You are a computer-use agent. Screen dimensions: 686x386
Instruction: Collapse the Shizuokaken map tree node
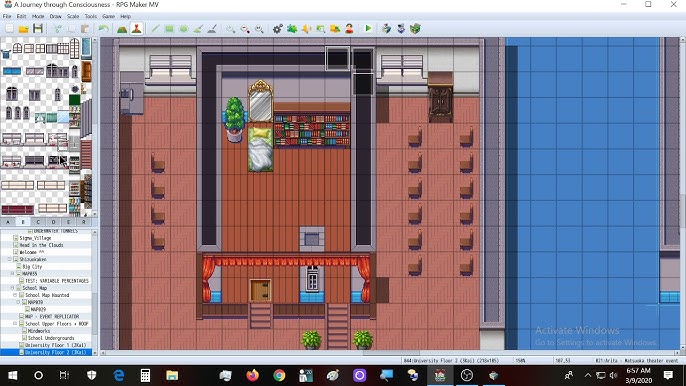coord(10,259)
